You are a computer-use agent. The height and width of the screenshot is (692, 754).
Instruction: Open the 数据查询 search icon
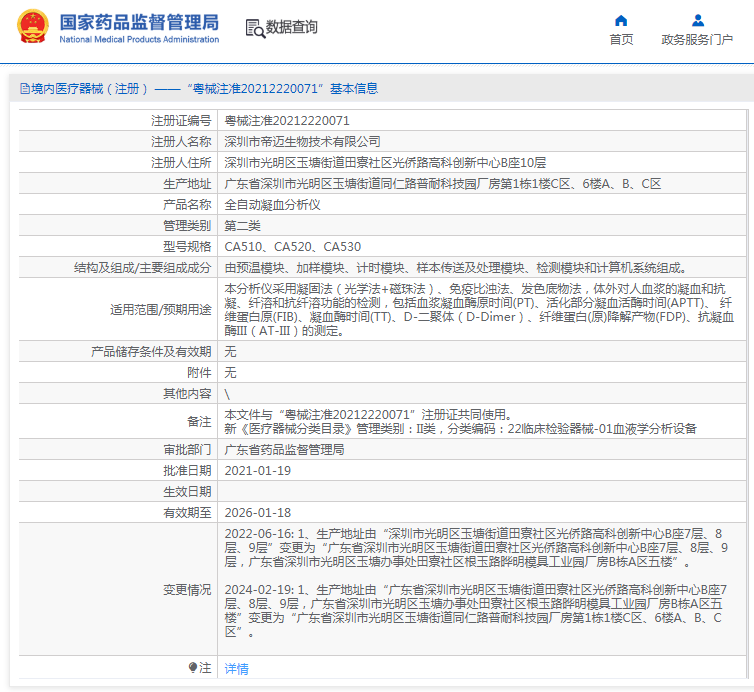coord(255,28)
